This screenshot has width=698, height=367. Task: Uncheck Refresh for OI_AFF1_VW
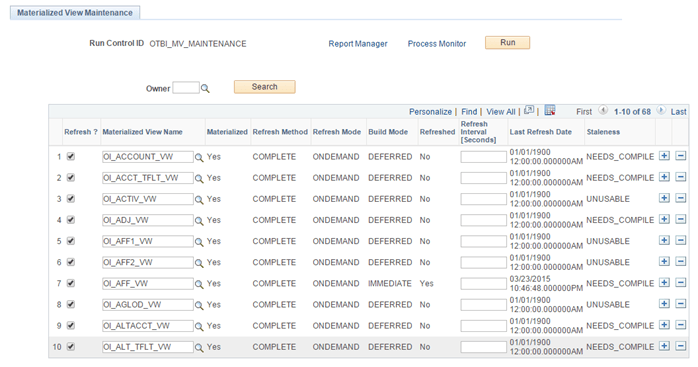tap(71, 241)
